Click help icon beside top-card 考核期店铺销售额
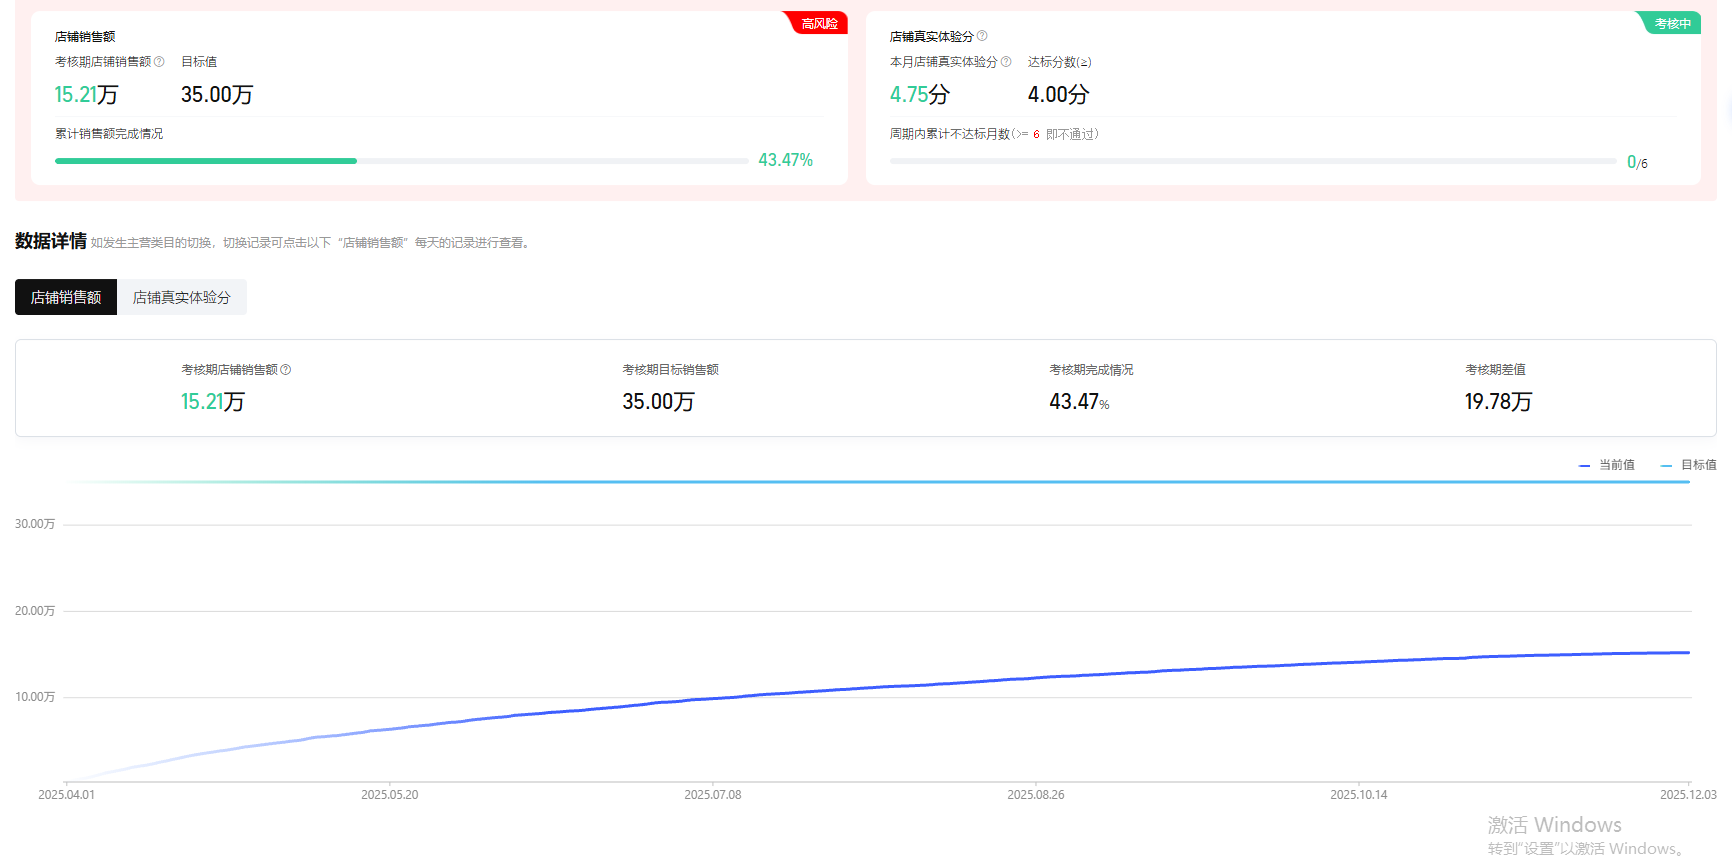The height and width of the screenshot is (859, 1732). coord(159,62)
